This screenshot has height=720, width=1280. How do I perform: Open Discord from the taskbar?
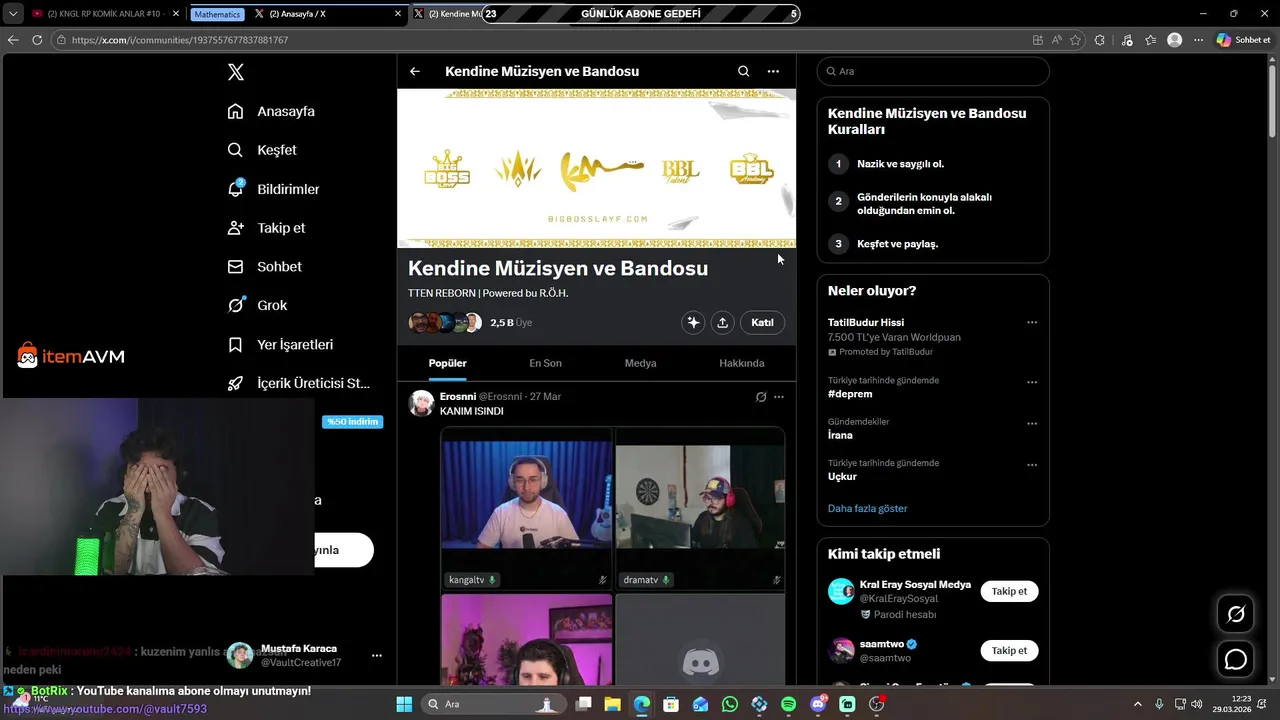click(818, 704)
